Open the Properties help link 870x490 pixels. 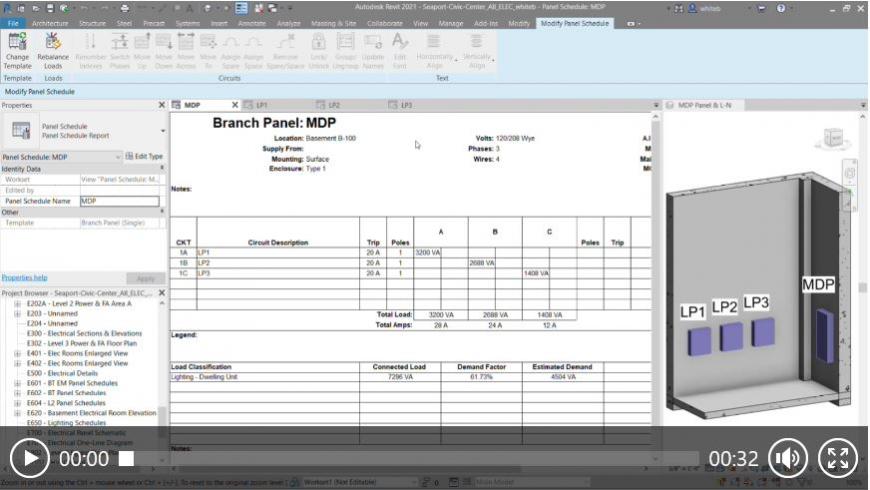click(x=24, y=277)
